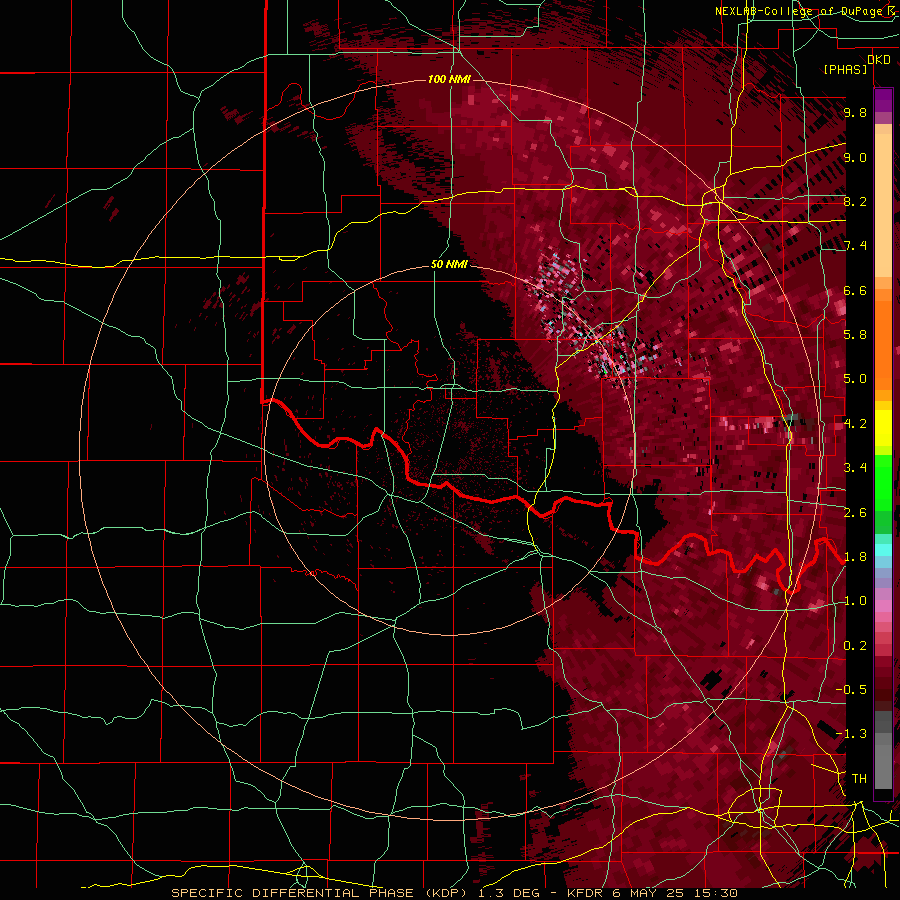Viewport: 900px width, 900px height.
Task: Pick the pink segment beside 1.0 on the color bar
Action: coord(883,606)
